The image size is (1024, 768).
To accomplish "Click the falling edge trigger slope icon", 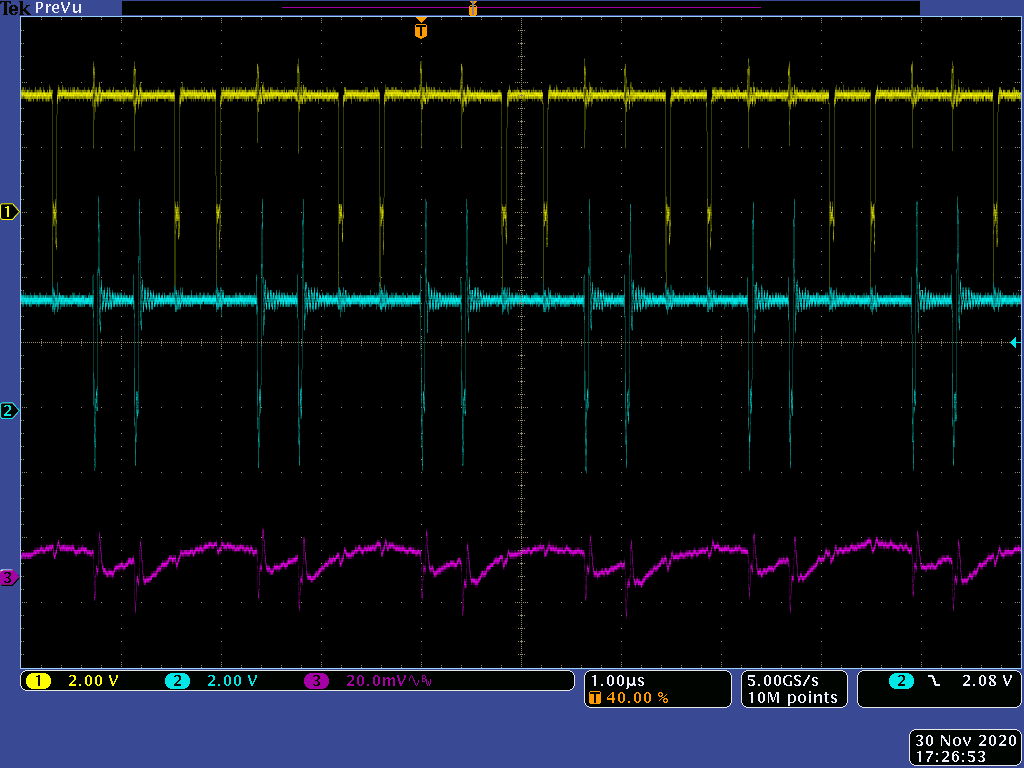I will point(935,681).
